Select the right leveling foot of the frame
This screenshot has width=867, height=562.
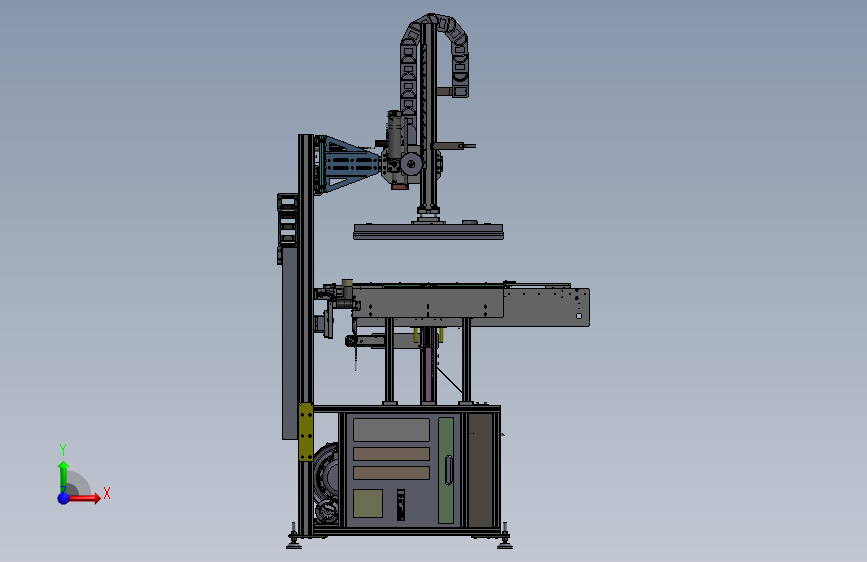coord(504,537)
